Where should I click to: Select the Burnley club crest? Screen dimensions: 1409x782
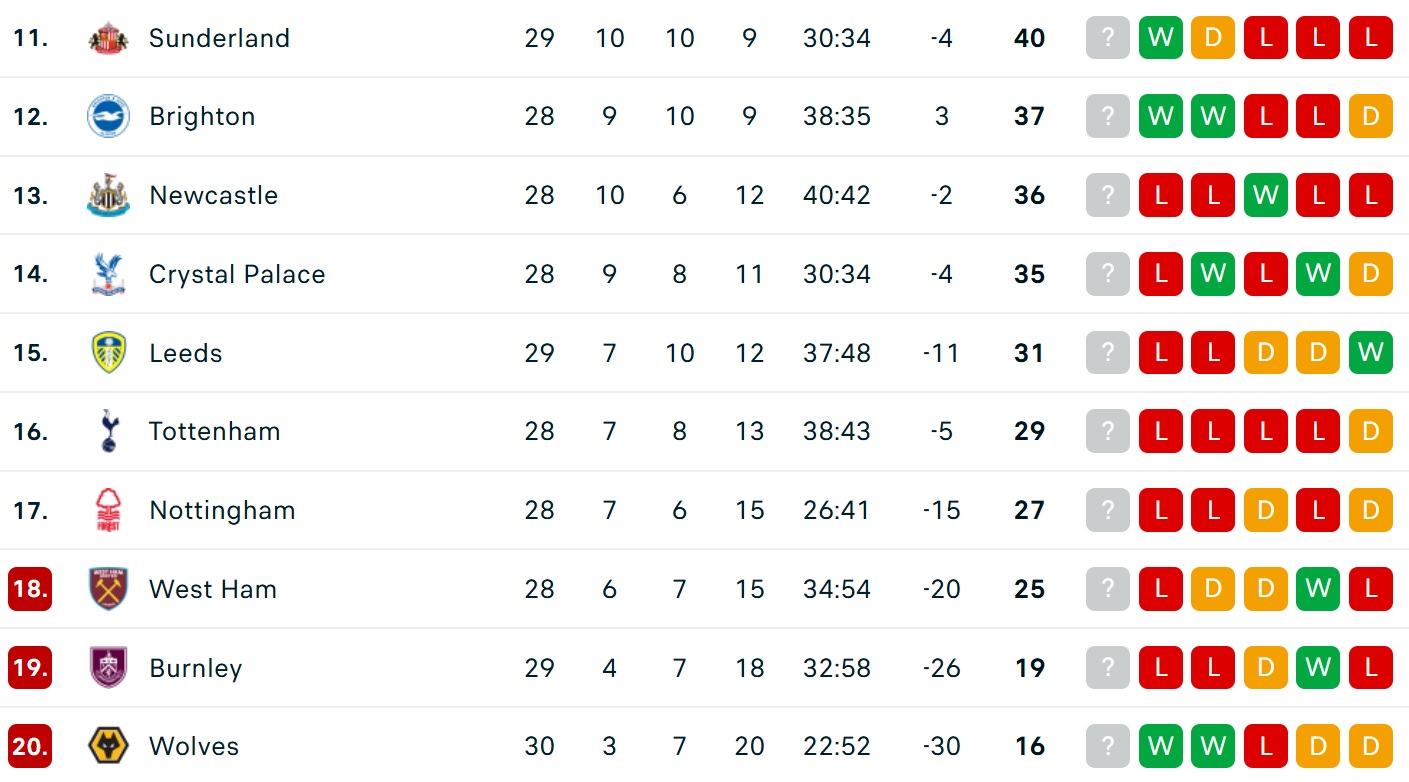tap(108, 668)
